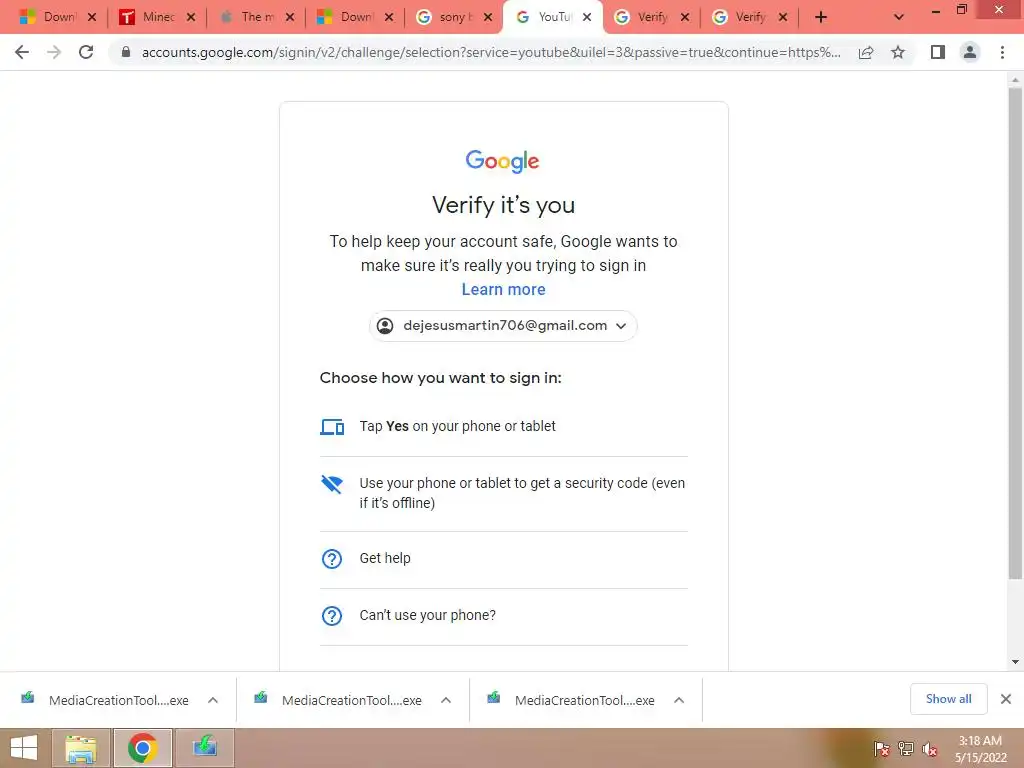Open Chrome three-dot menu
1024x768 pixels.
point(1002,52)
